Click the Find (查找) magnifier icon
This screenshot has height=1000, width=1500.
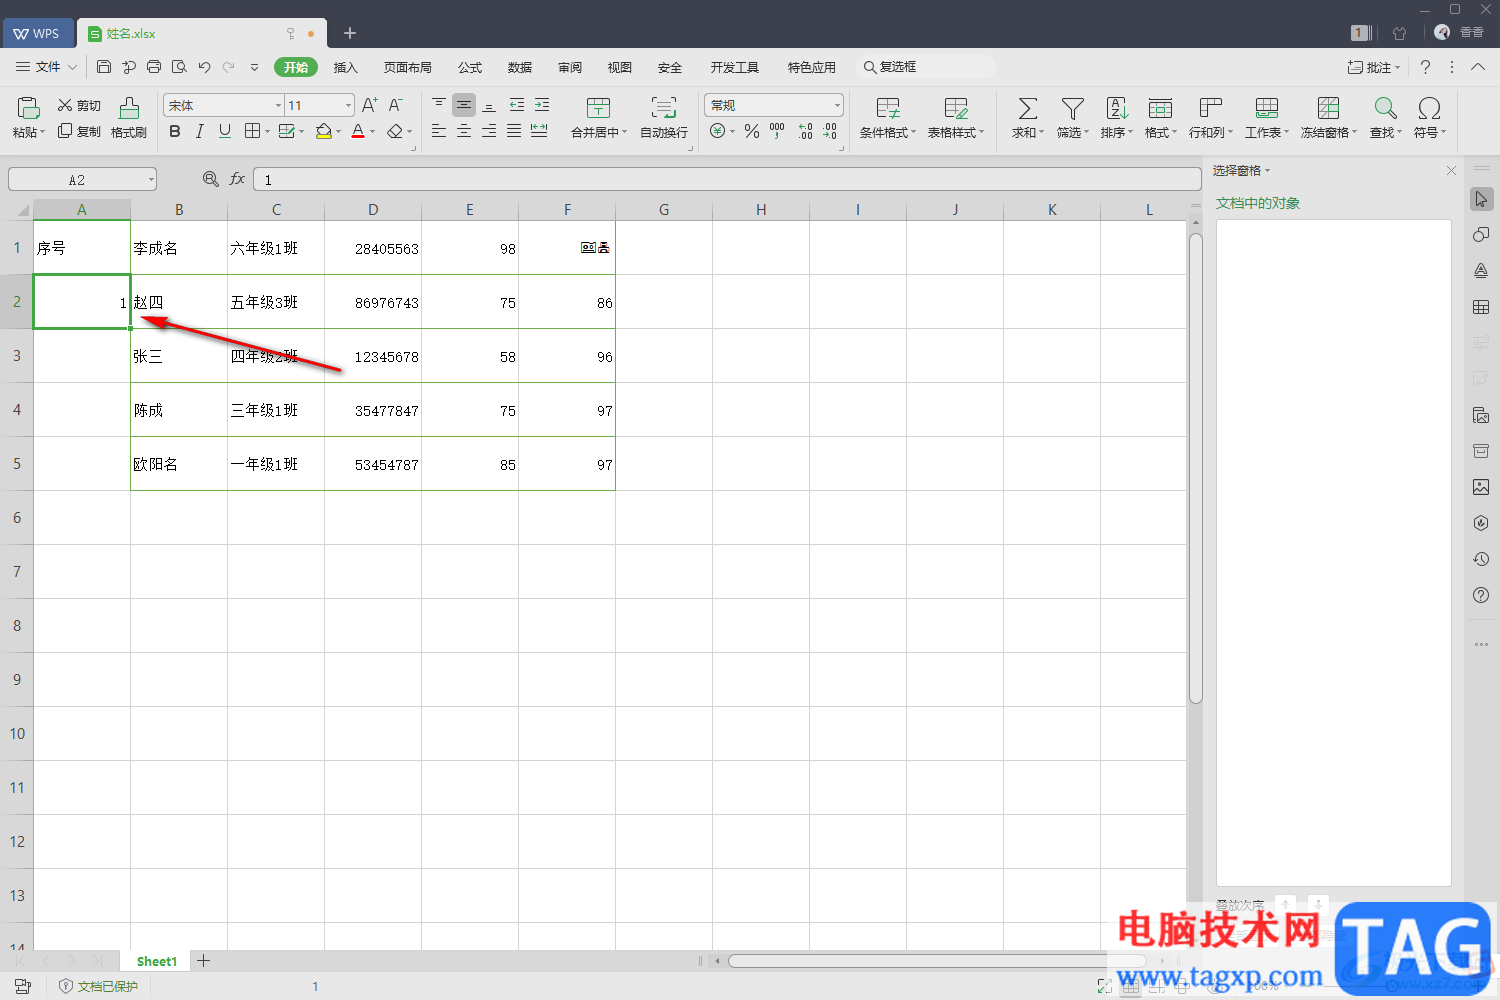[1385, 108]
